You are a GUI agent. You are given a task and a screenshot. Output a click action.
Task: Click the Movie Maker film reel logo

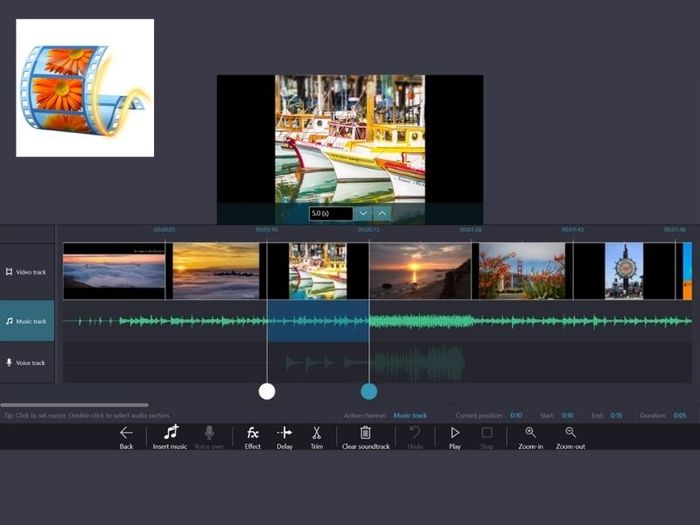(85, 88)
